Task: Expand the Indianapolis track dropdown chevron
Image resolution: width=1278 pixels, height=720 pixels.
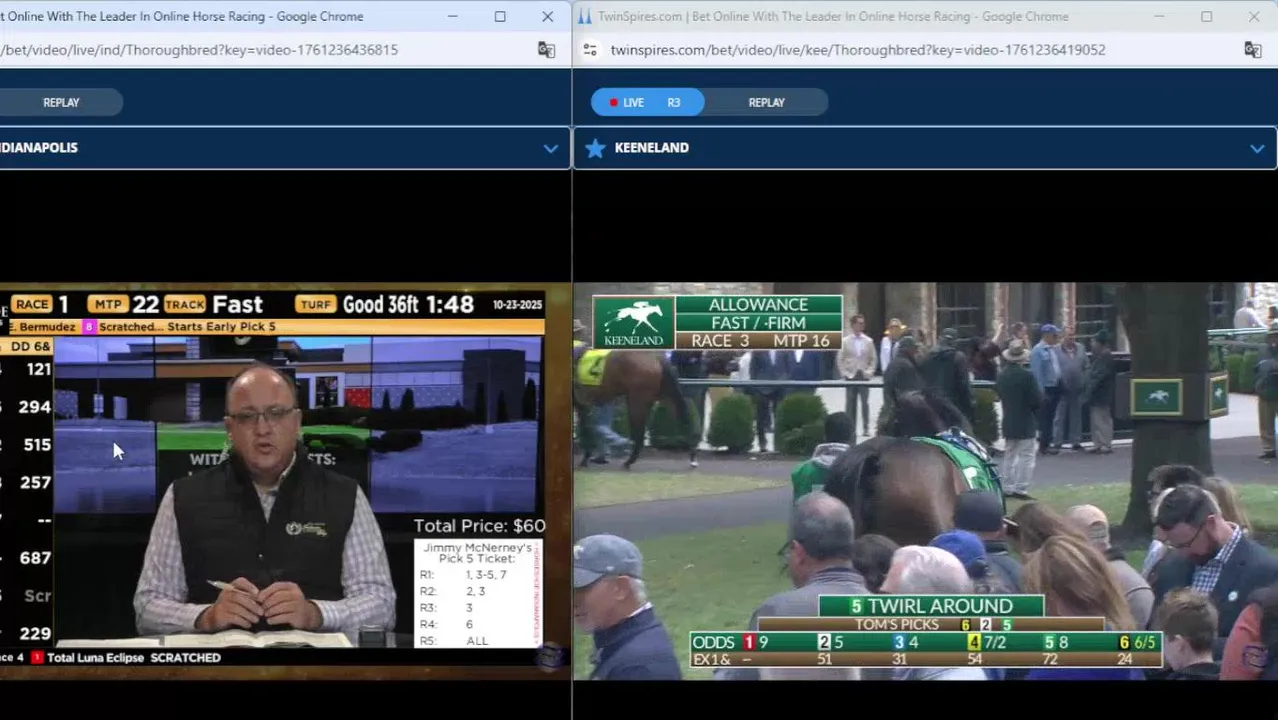Action: [x=551, y=149]
